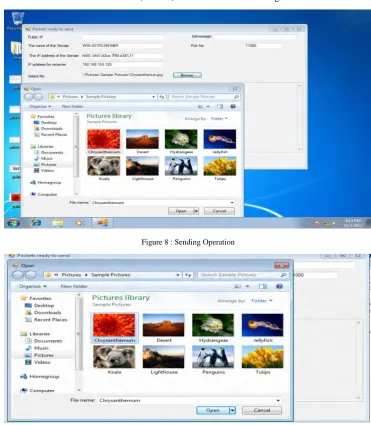Click Downloads in the Figure 8 dialog's navigation pane

click(x=49, y=128)
